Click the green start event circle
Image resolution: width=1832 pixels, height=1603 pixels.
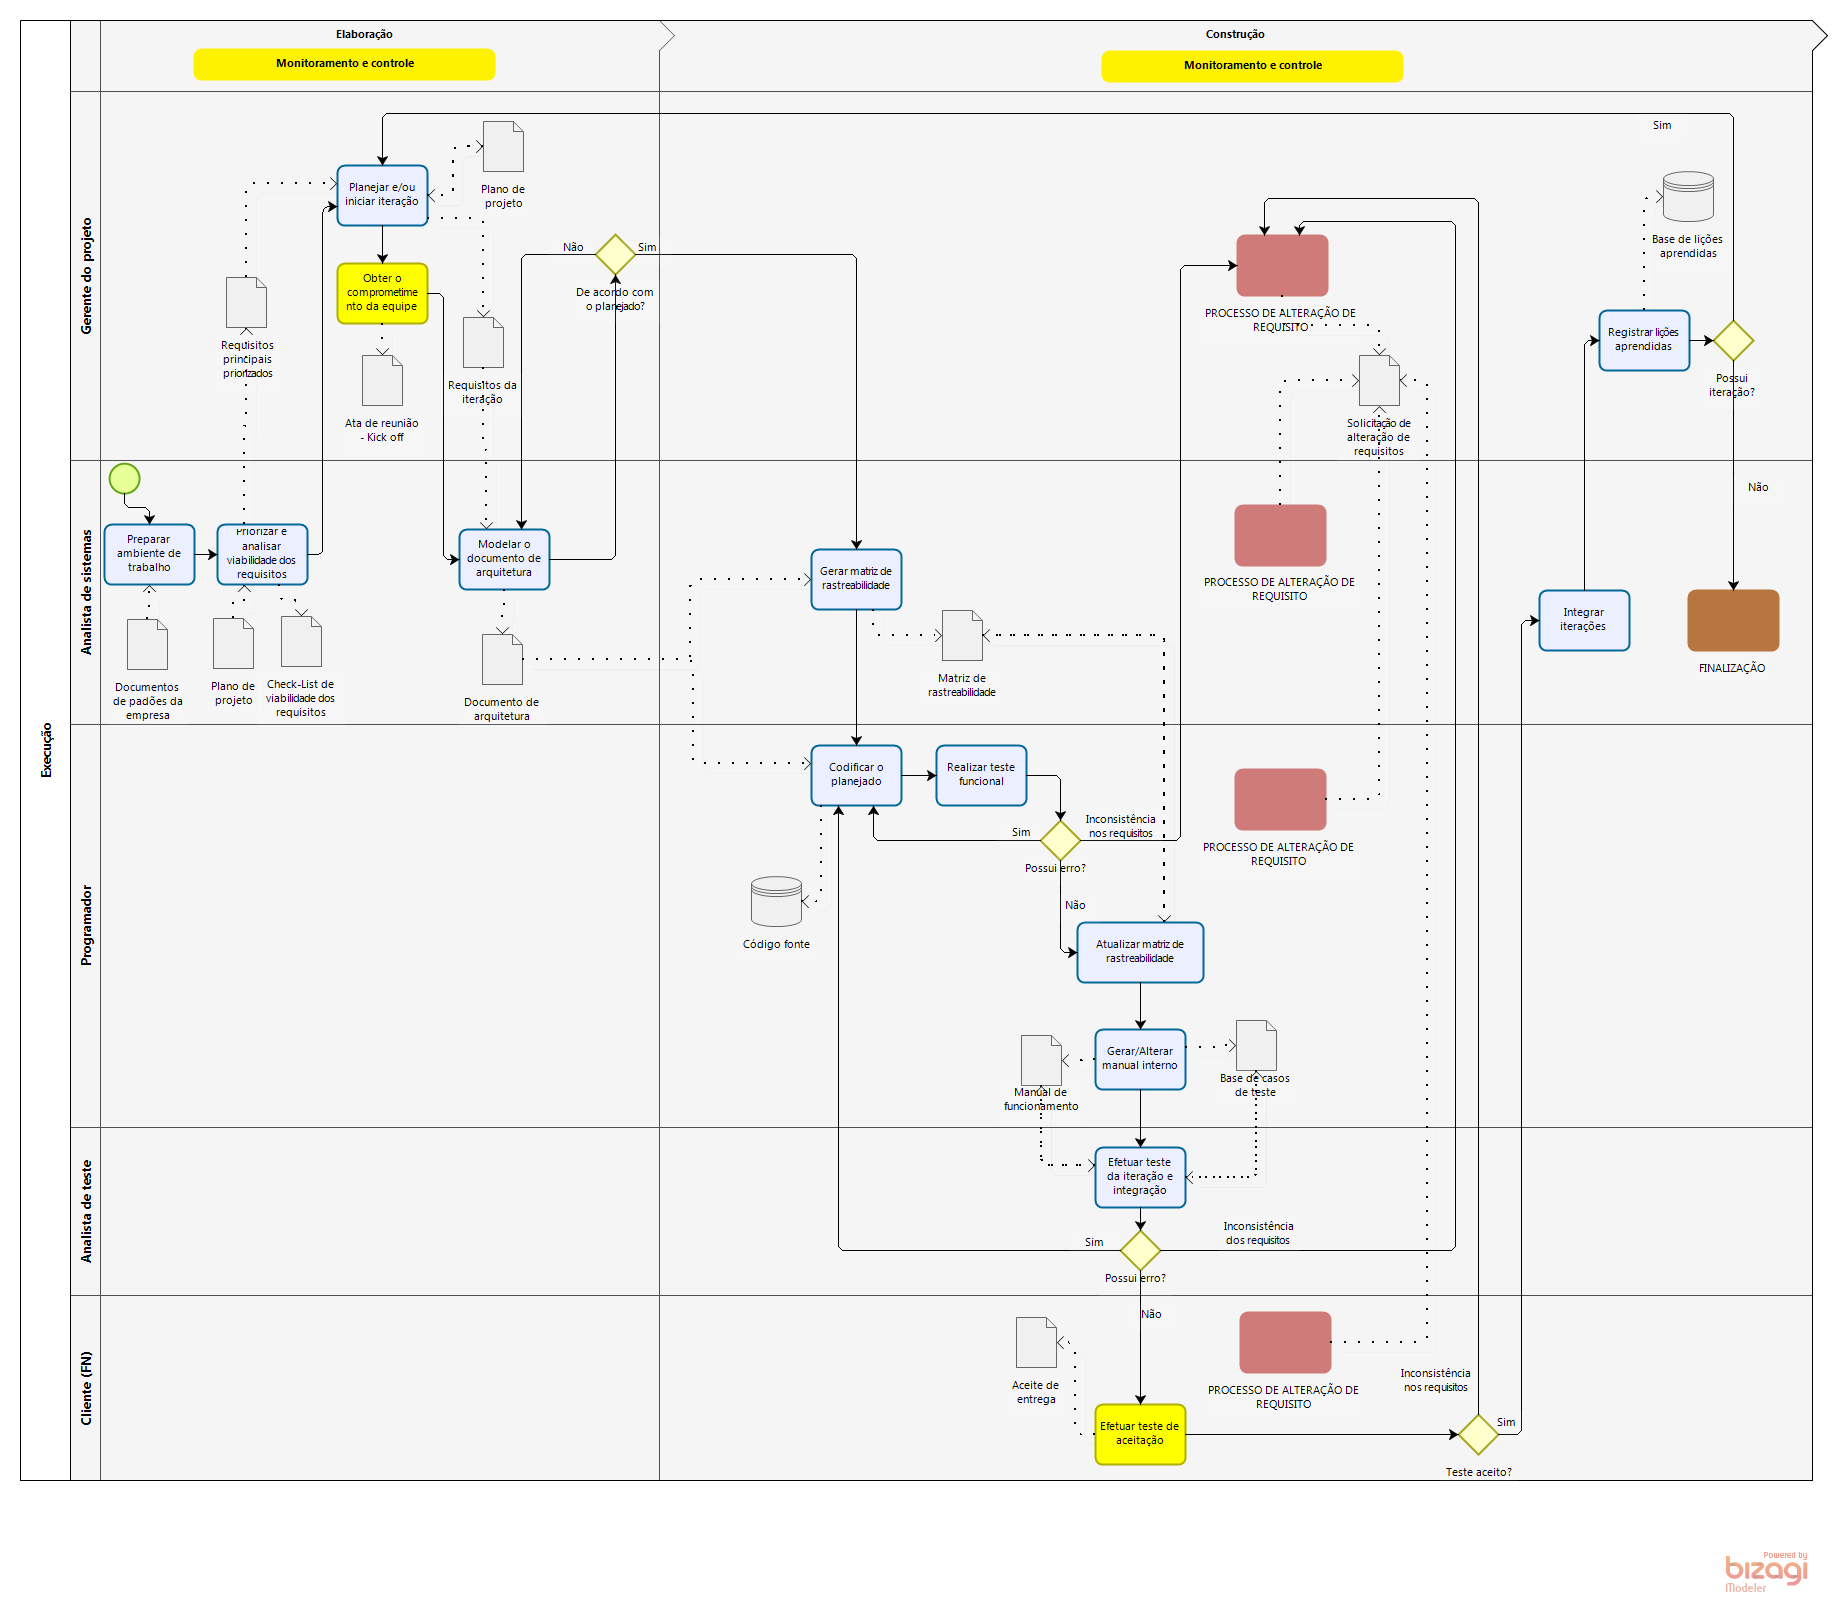tap(124, 479)
